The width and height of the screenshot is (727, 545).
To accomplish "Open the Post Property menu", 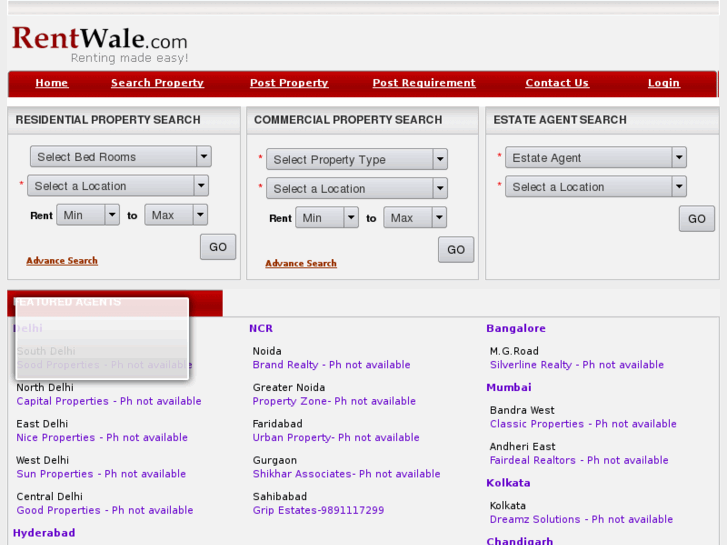I will pyautogui.click(x=289, y=83).
